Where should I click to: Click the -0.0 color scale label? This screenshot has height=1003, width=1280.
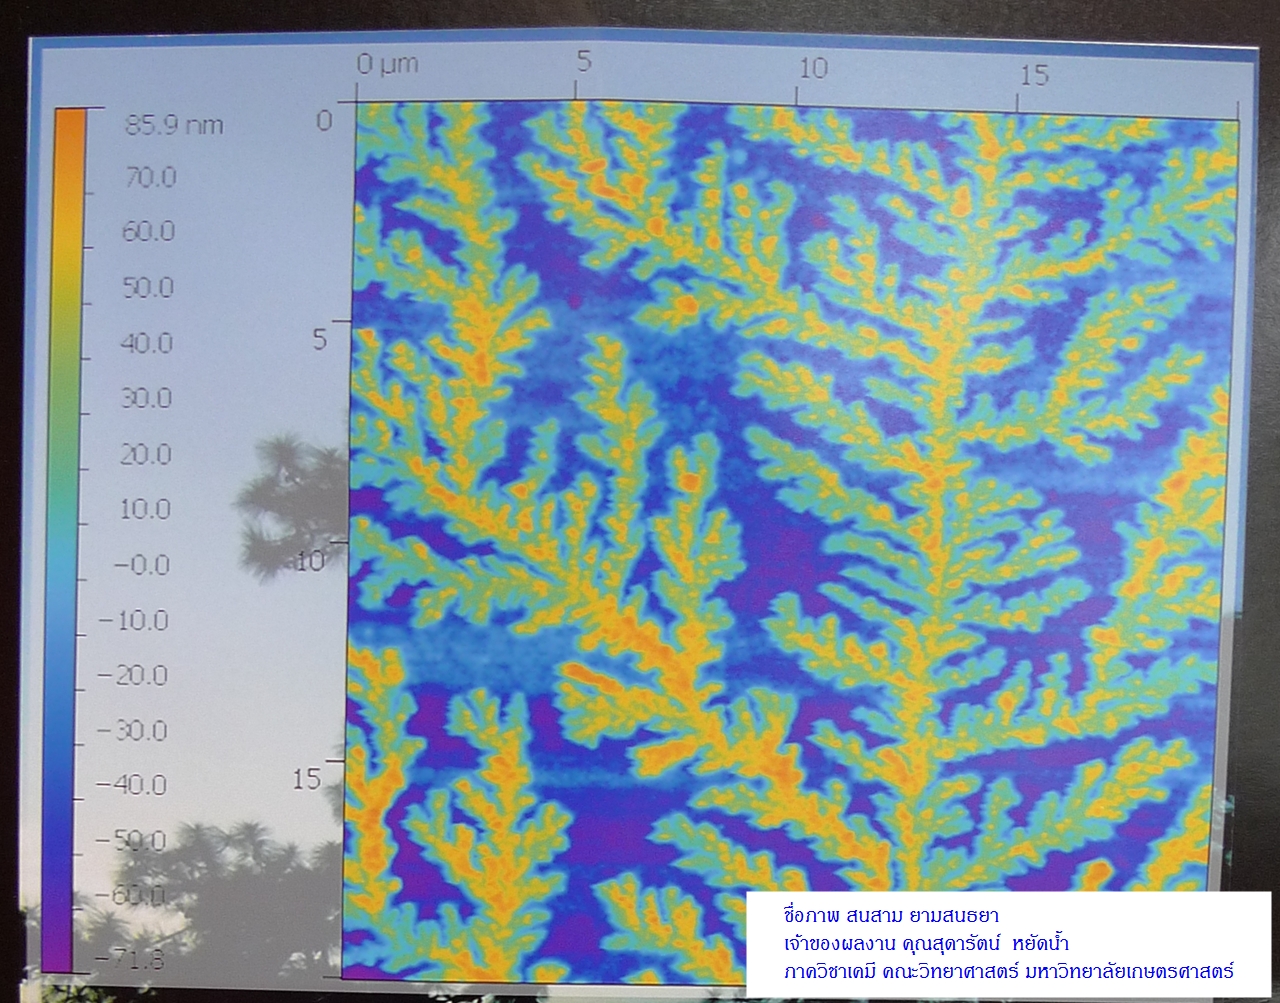pos(142,565)
